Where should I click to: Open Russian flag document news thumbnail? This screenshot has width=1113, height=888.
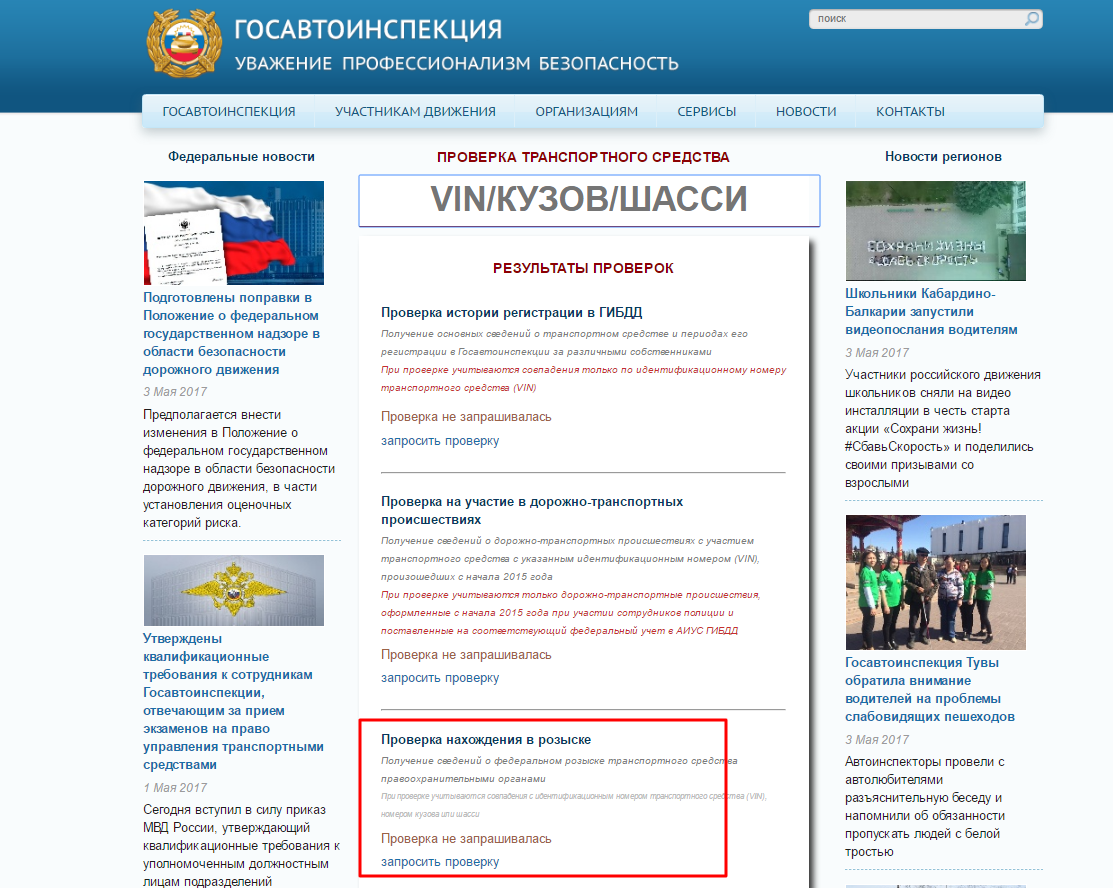[x=234, y=233]
